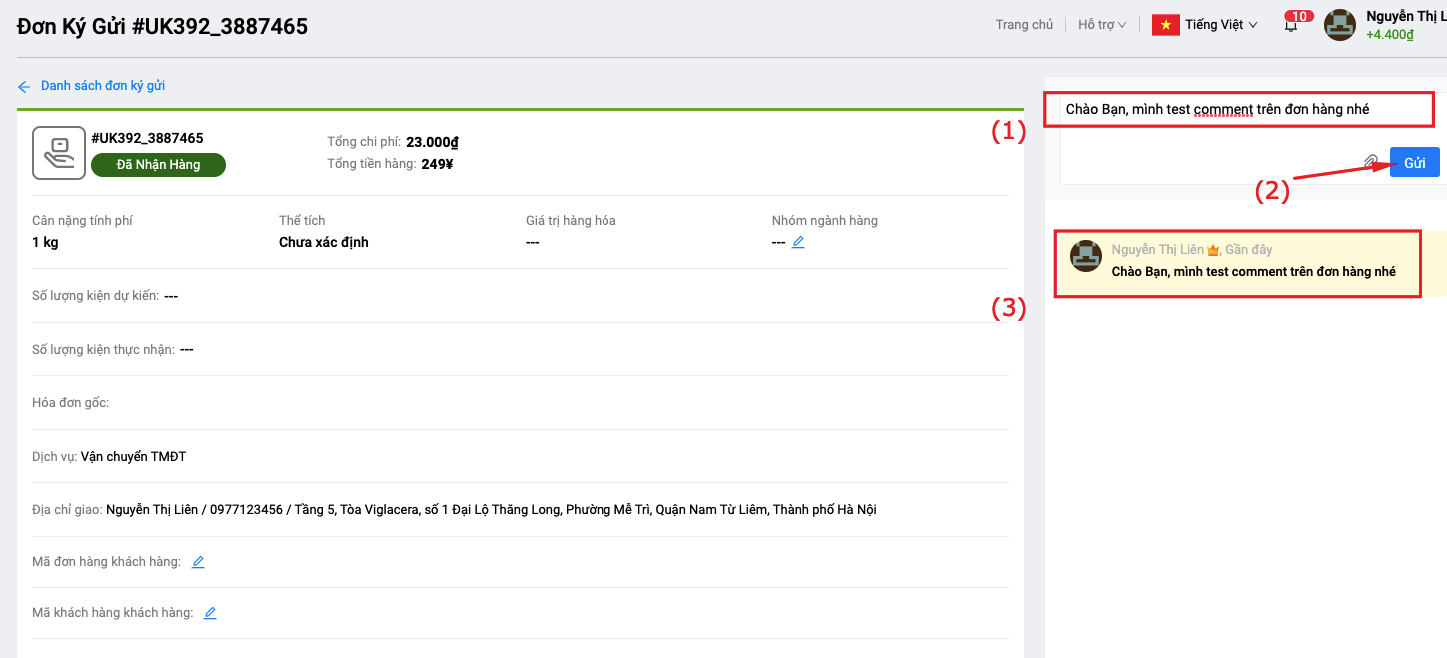Click the consignment package icon beside order ID
This screenshot has width=1447, height=658.
click(x=58, y=153)
